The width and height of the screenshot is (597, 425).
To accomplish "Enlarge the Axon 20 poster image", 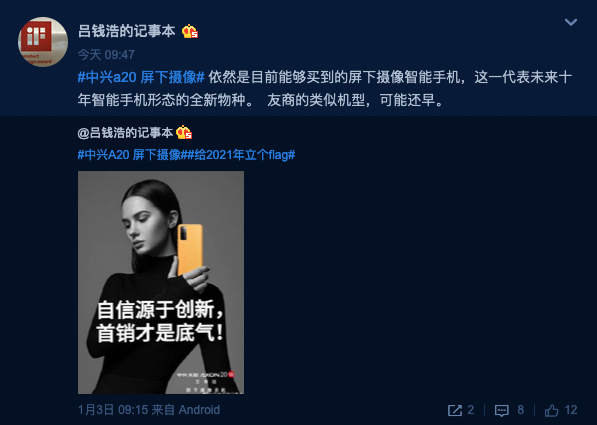I will [x=161, y=282].
